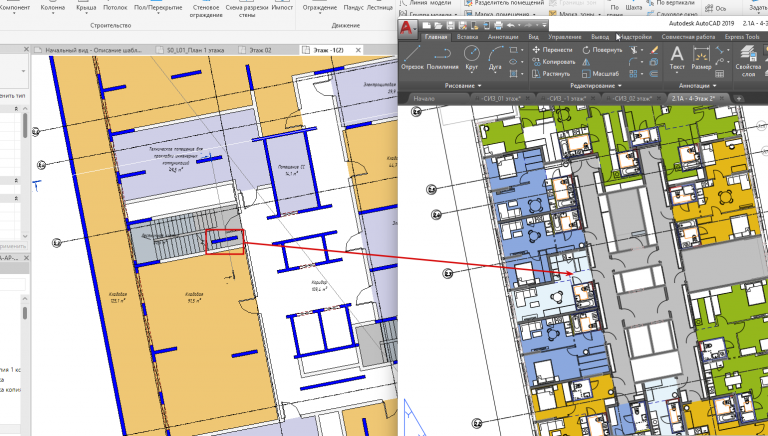
Task: Select the Текст text tool
Action: 677,58
